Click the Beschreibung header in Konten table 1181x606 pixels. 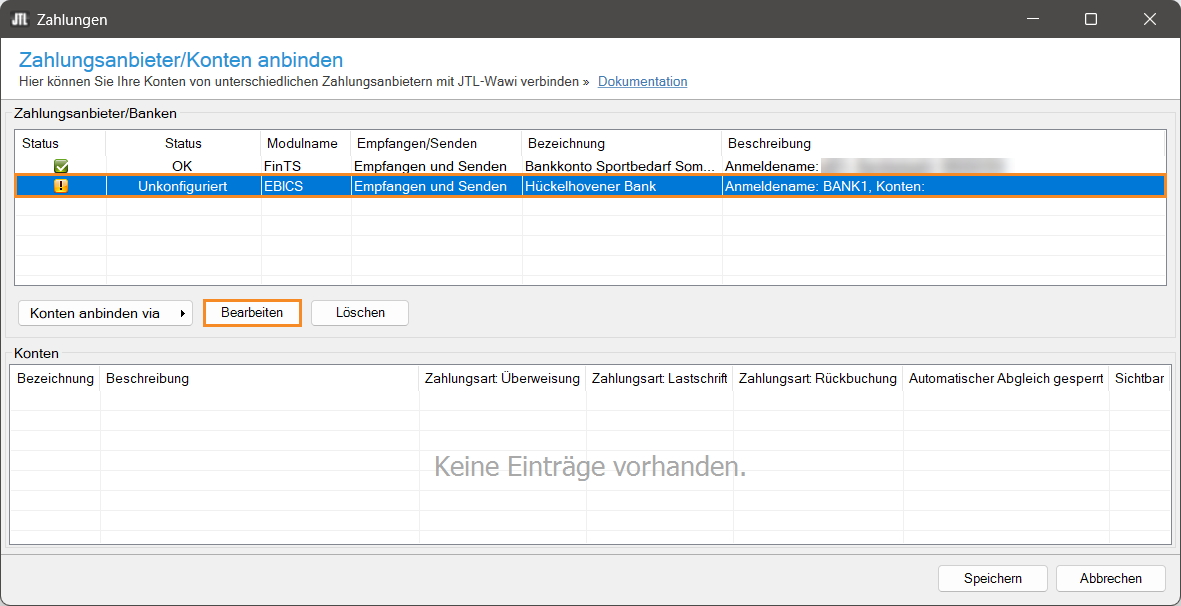tap(147, 379)
